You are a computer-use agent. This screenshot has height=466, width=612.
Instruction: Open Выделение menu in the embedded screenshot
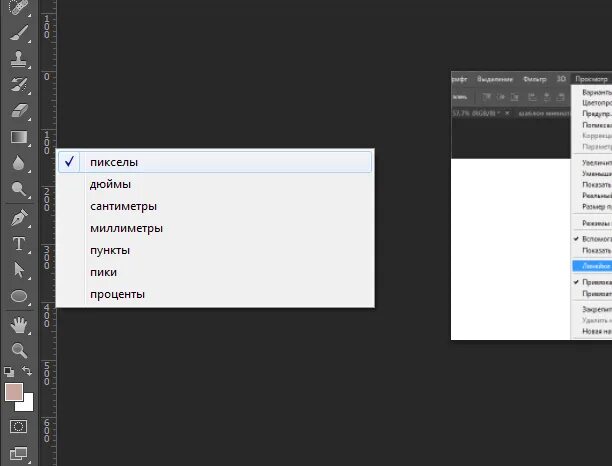coord(495,79)
